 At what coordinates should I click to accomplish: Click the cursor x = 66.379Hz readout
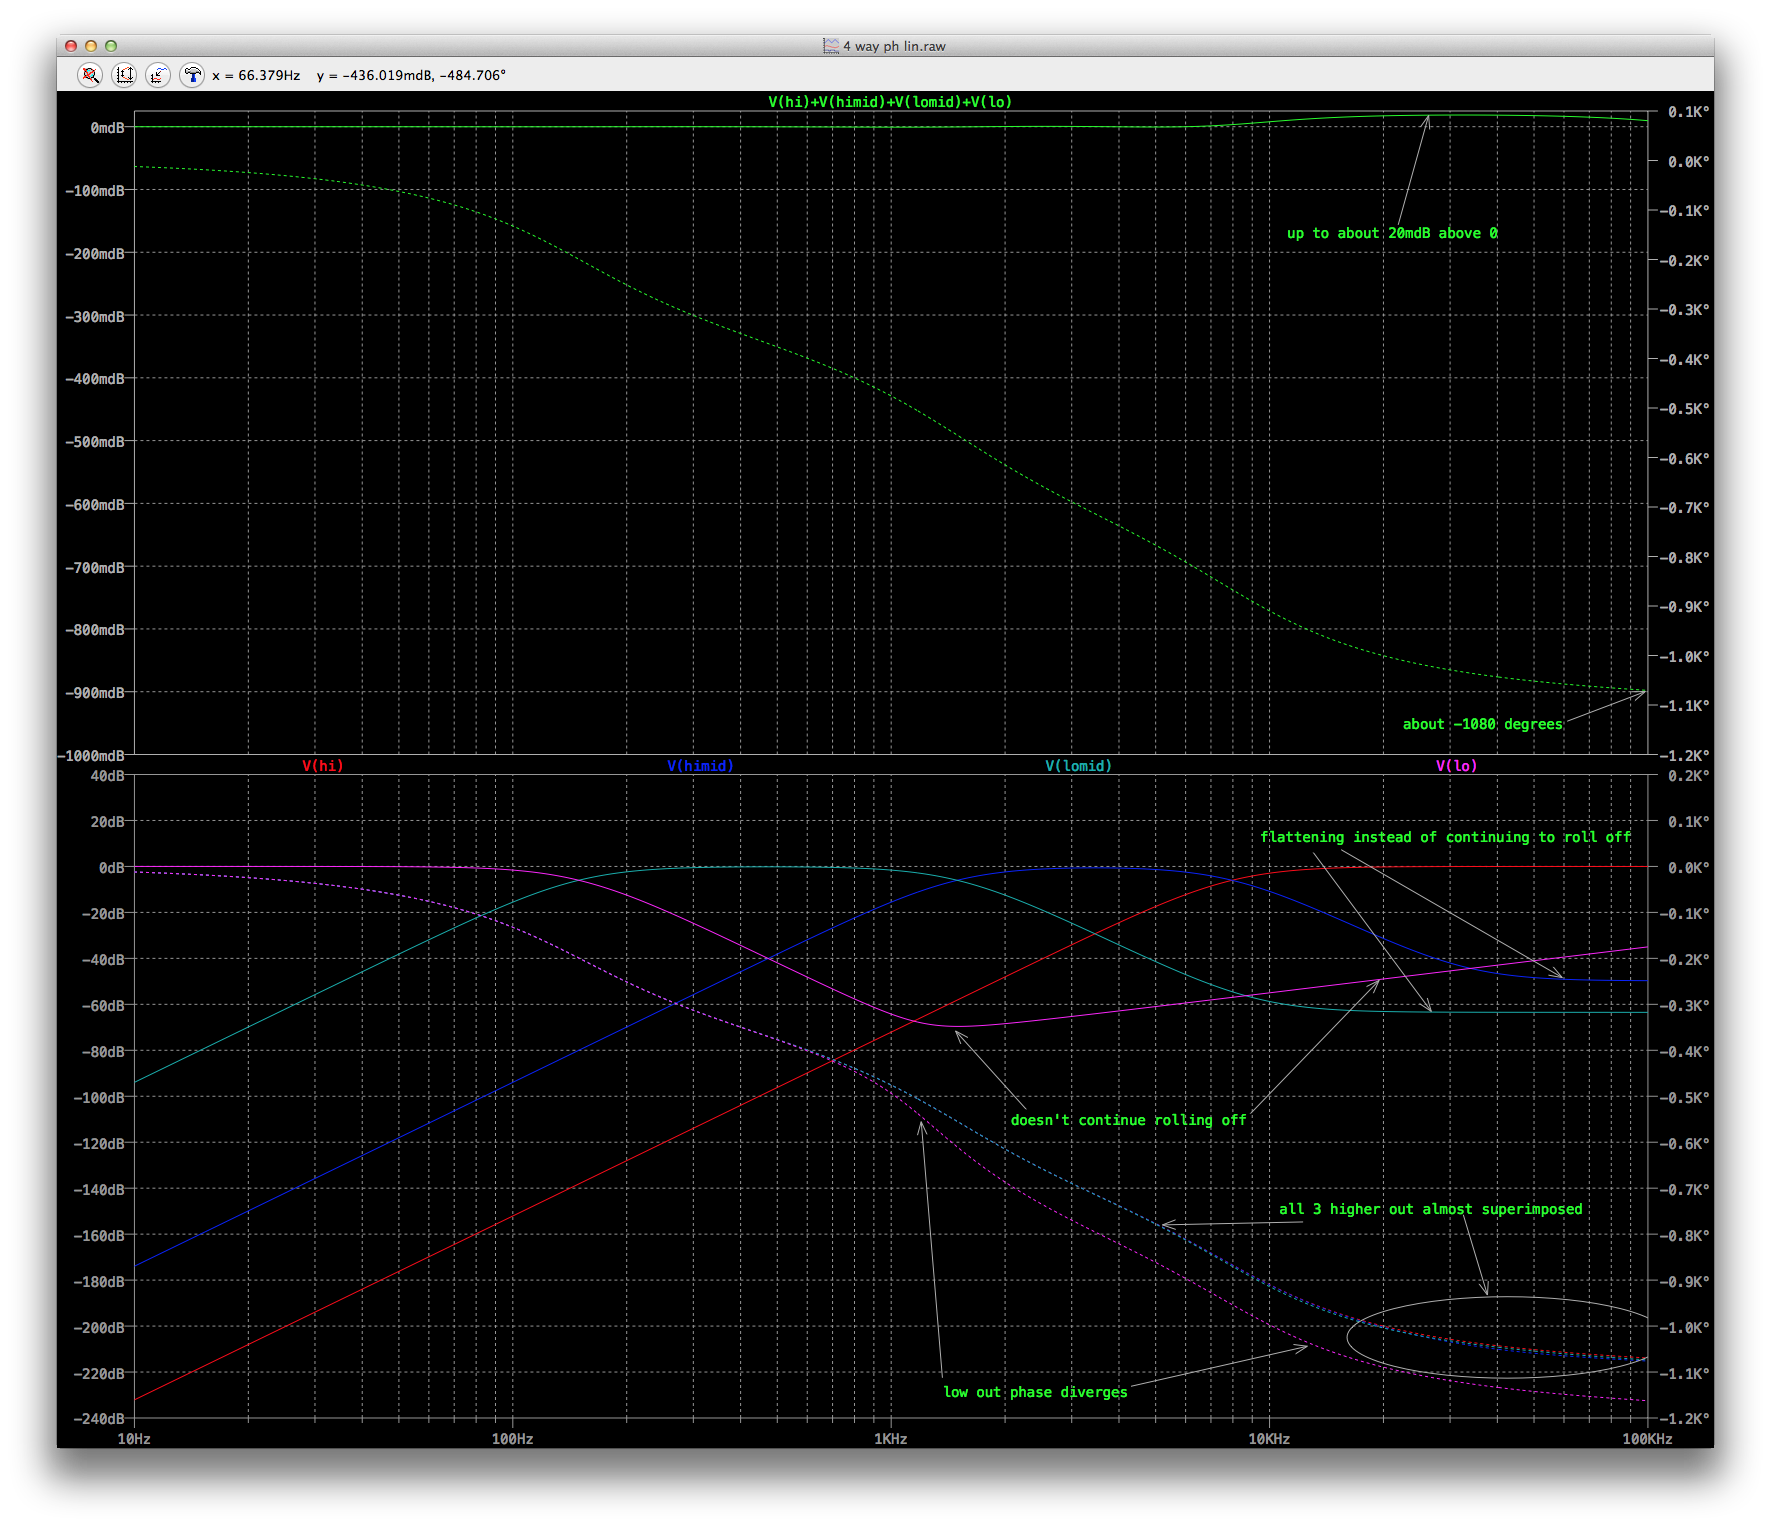(256, 75)
